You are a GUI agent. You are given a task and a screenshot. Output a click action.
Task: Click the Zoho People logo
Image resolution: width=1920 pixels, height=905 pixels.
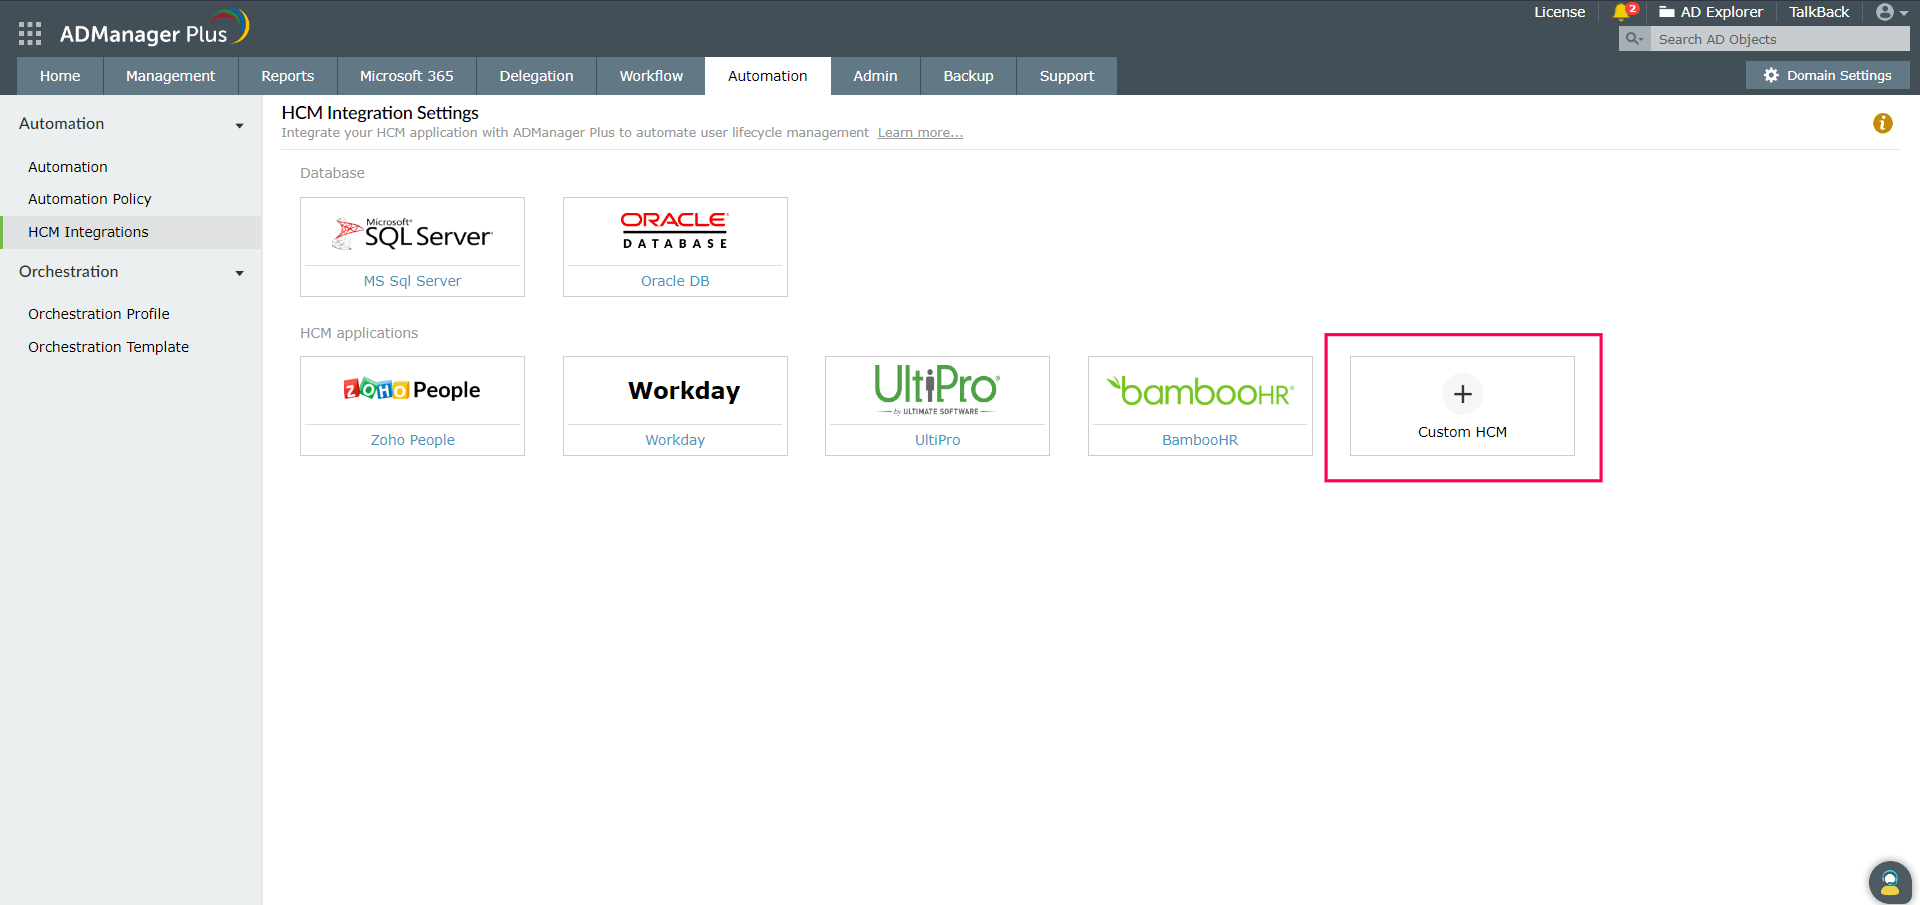click(412, 390)
